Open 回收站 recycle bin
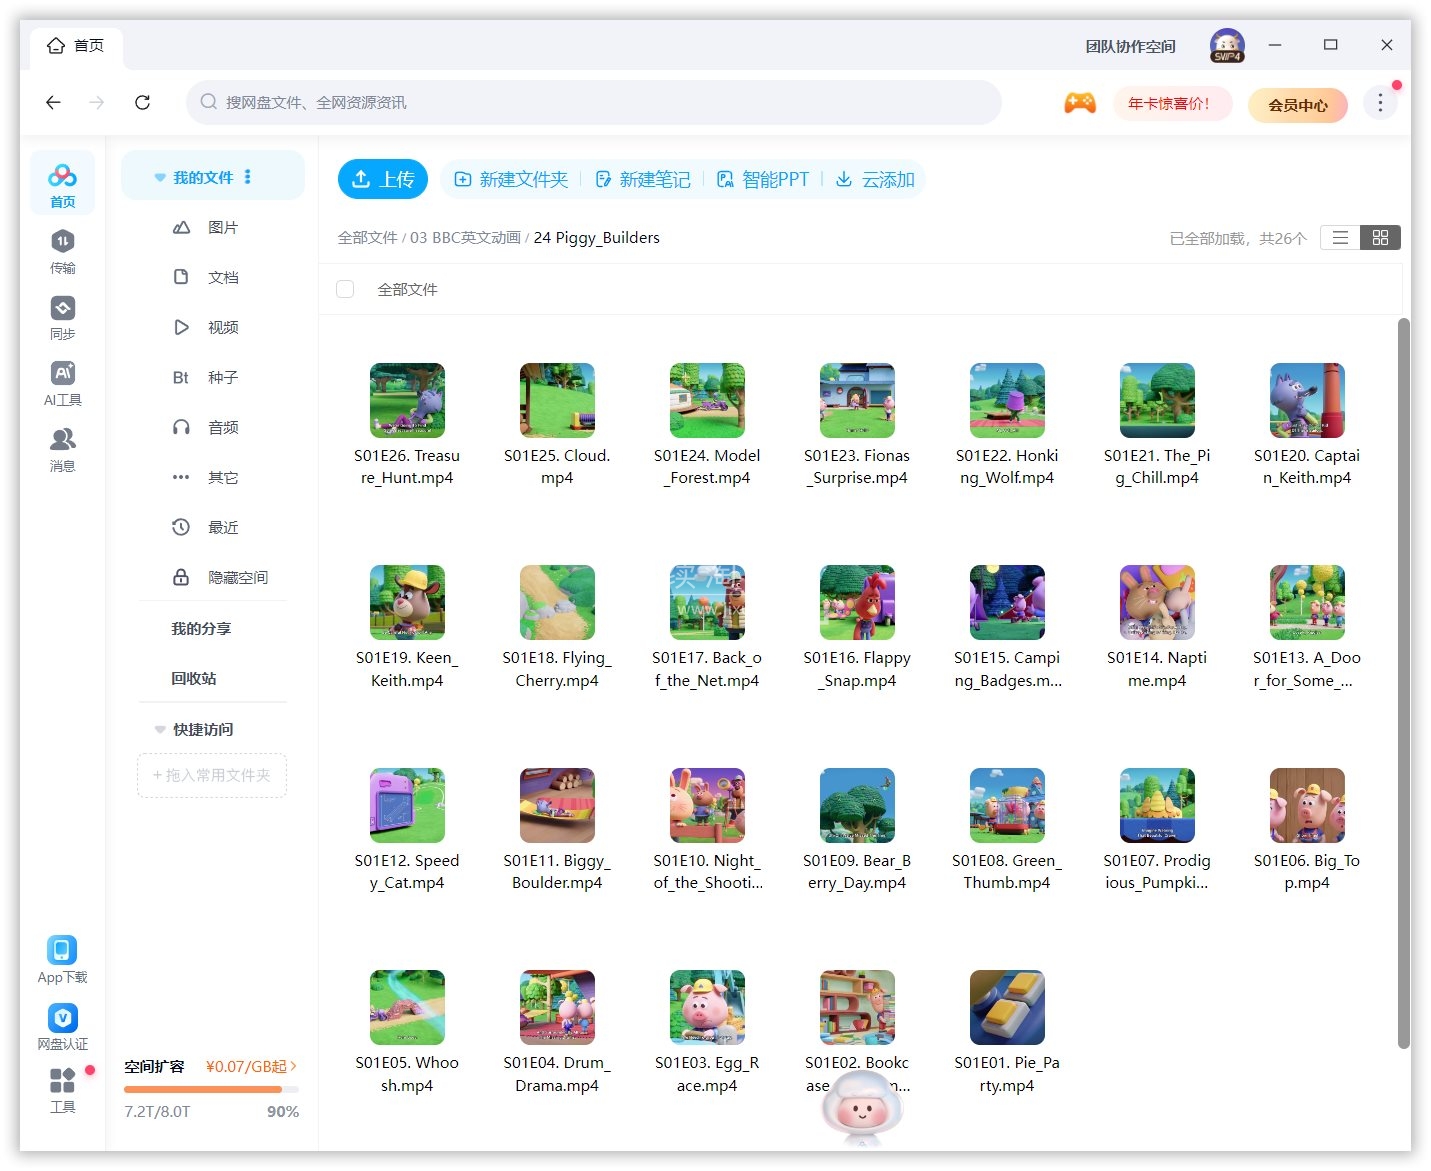Viewport: 1431px width, 1171px height. click(194, 678)
